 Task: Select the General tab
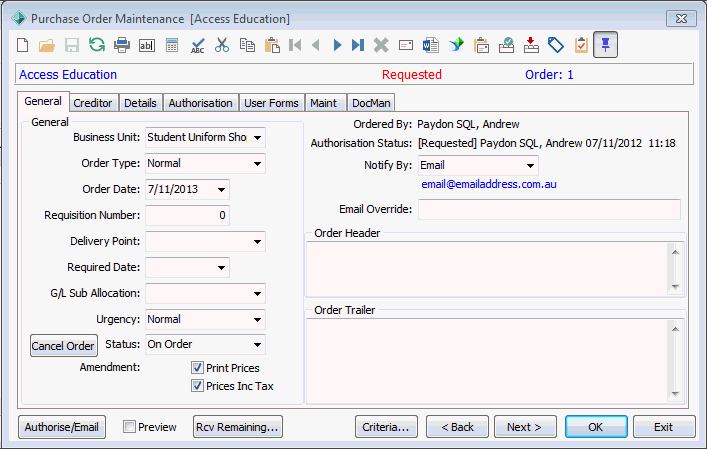(43, 101)
